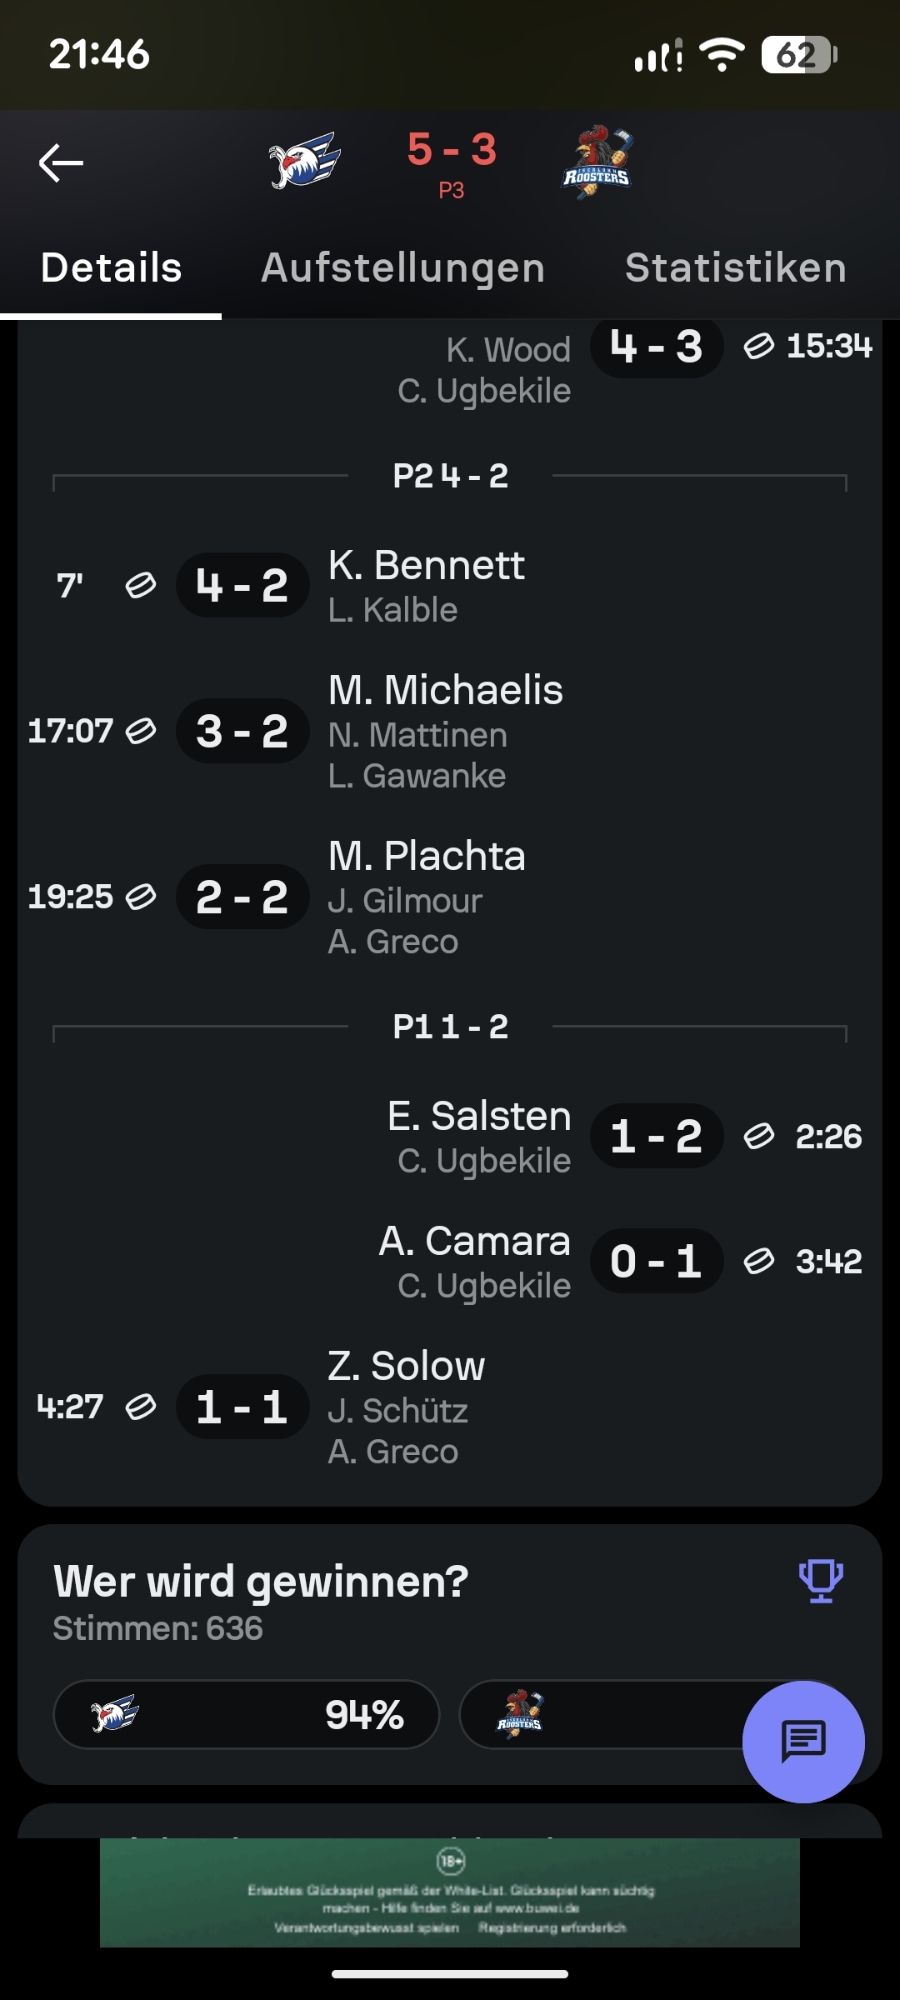This screenshot has height=2000, width=900.
Task: Tap the 1 - 1 score badge
Action: pyautogui.click(x=242, y=1407)
